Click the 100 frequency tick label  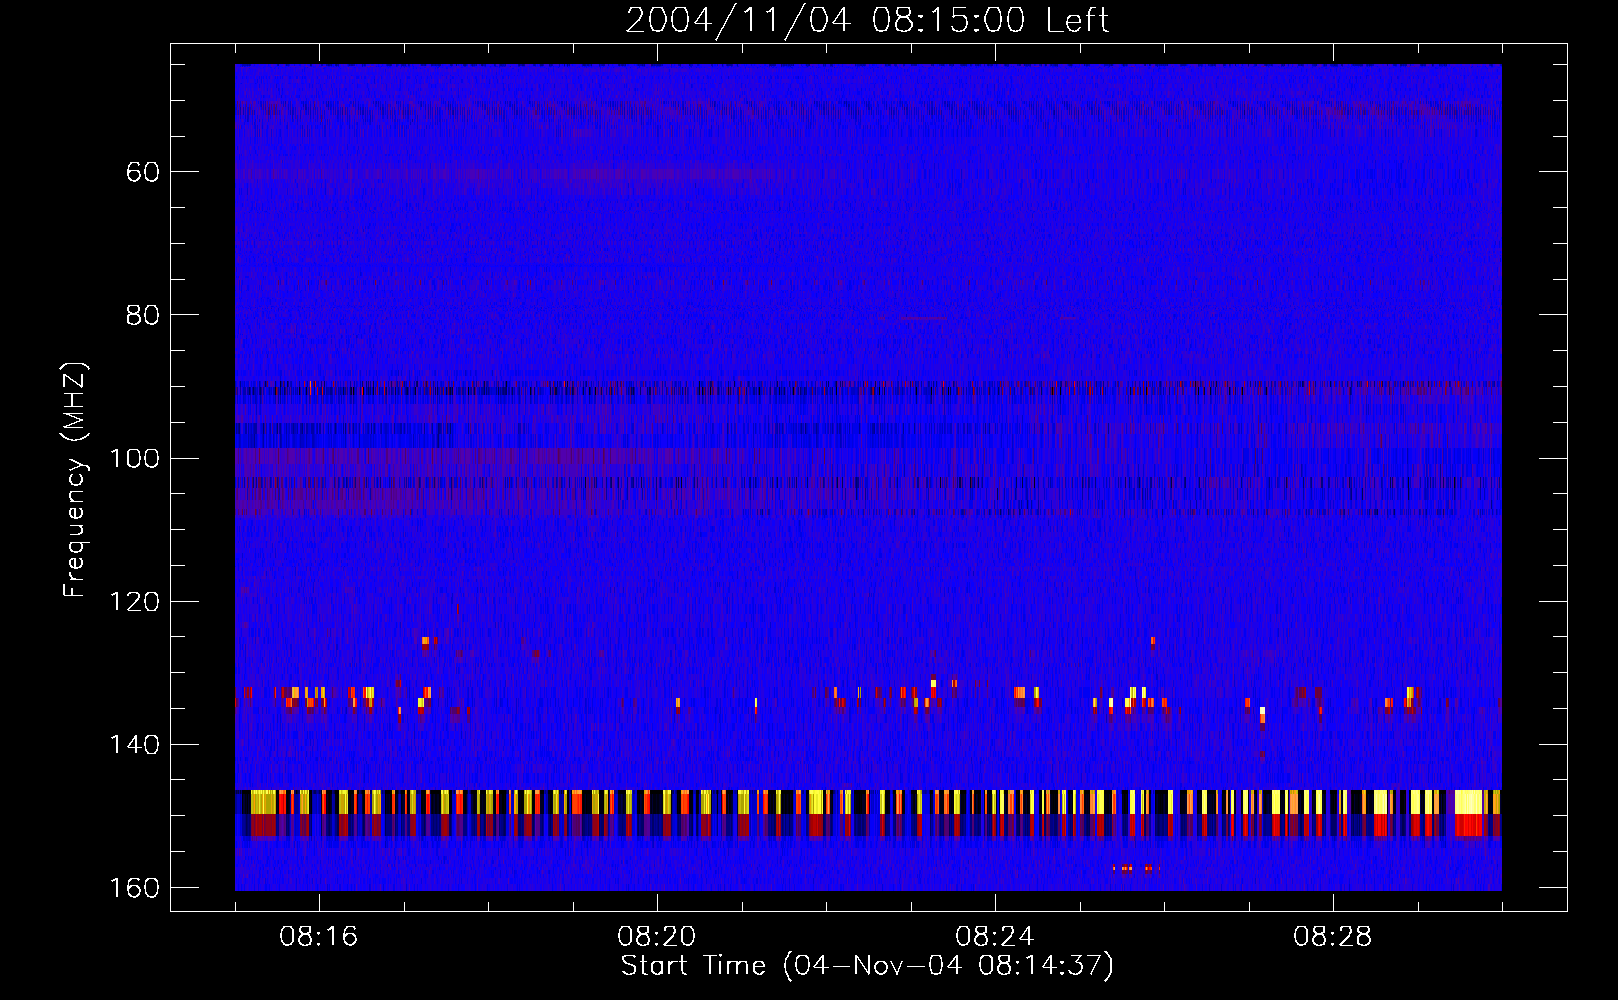click(x=134, y=458)
